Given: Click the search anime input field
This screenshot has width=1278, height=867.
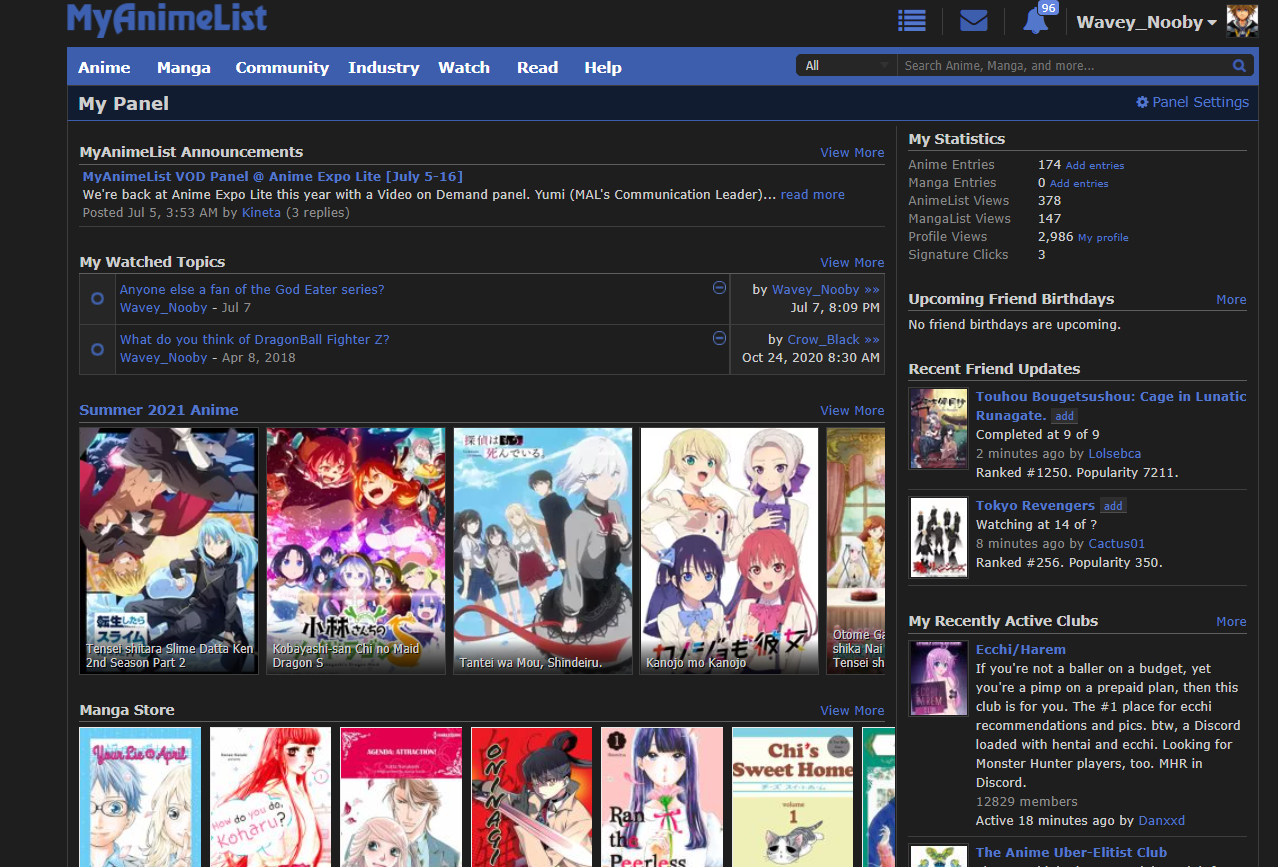Looking at the screenshot, I should tap(1064, 66).
